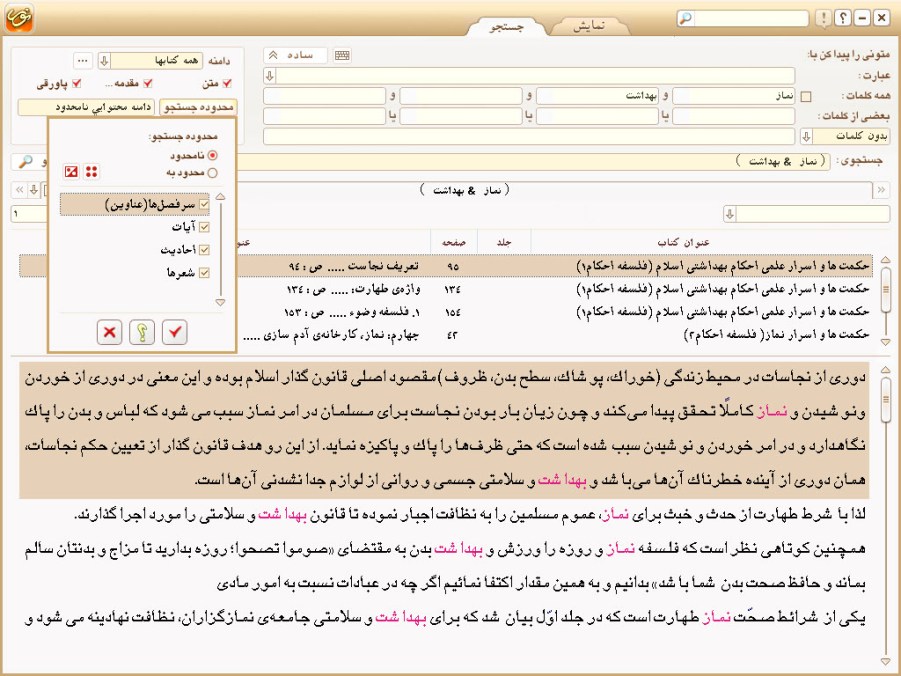Click the down-arrow icon beside the left double-chevron
The width and height of the screenshot is (901, 676).
click(x=34, y=190)
